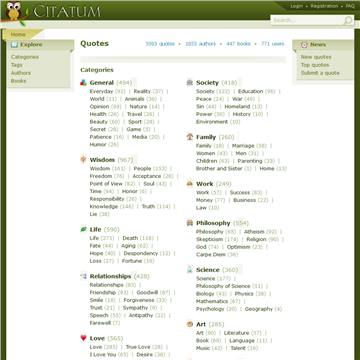Select the Skepticism subcategory link
360x360 pixels.
pos(209,239)
